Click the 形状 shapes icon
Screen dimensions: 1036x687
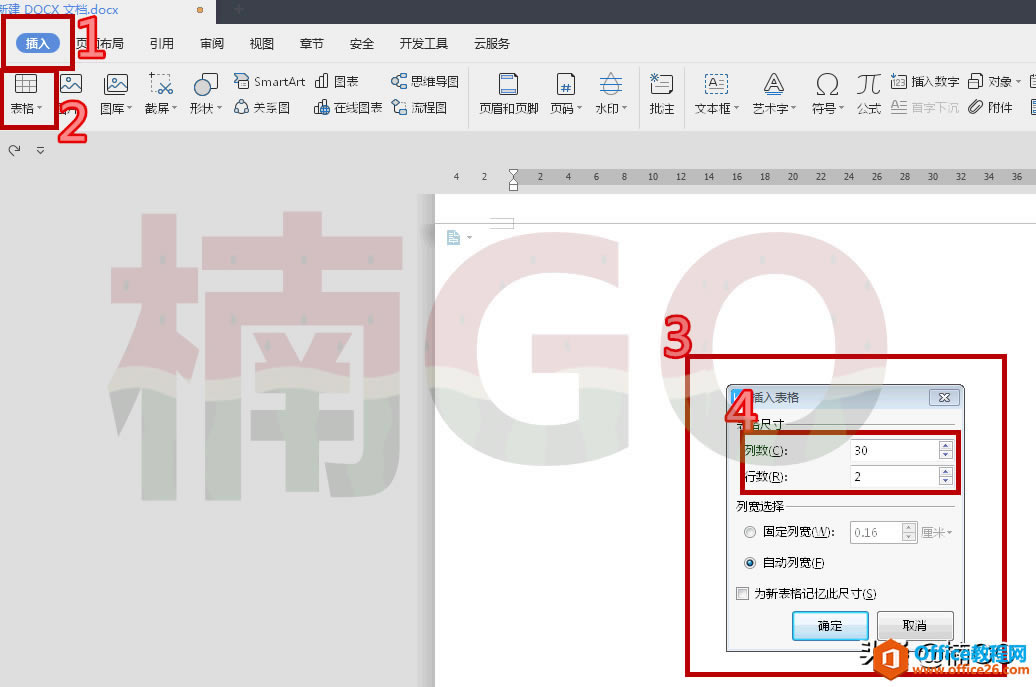click(x=205, y=85)
